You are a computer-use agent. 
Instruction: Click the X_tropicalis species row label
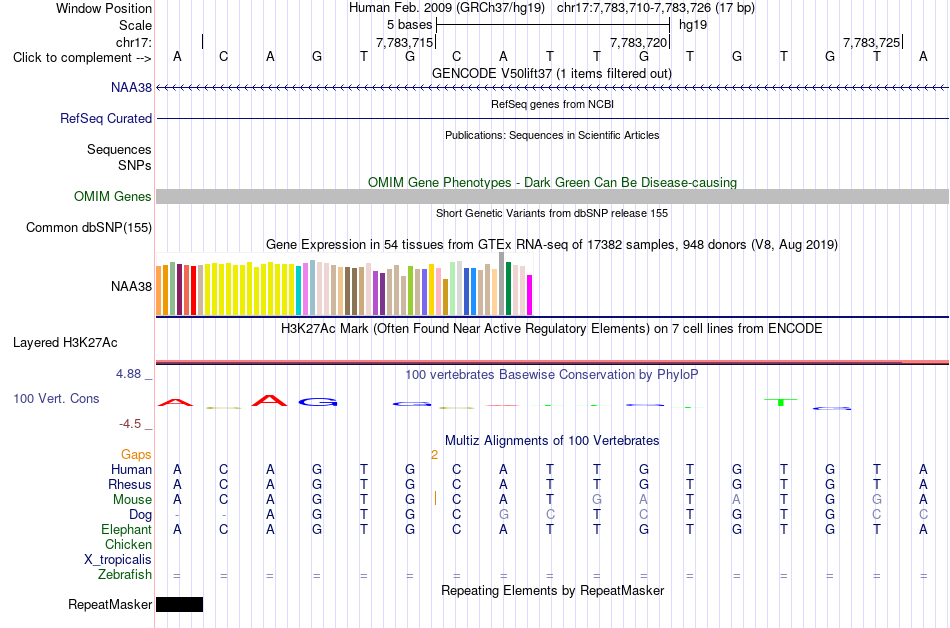pyautogui.click(x=118, y=560)
